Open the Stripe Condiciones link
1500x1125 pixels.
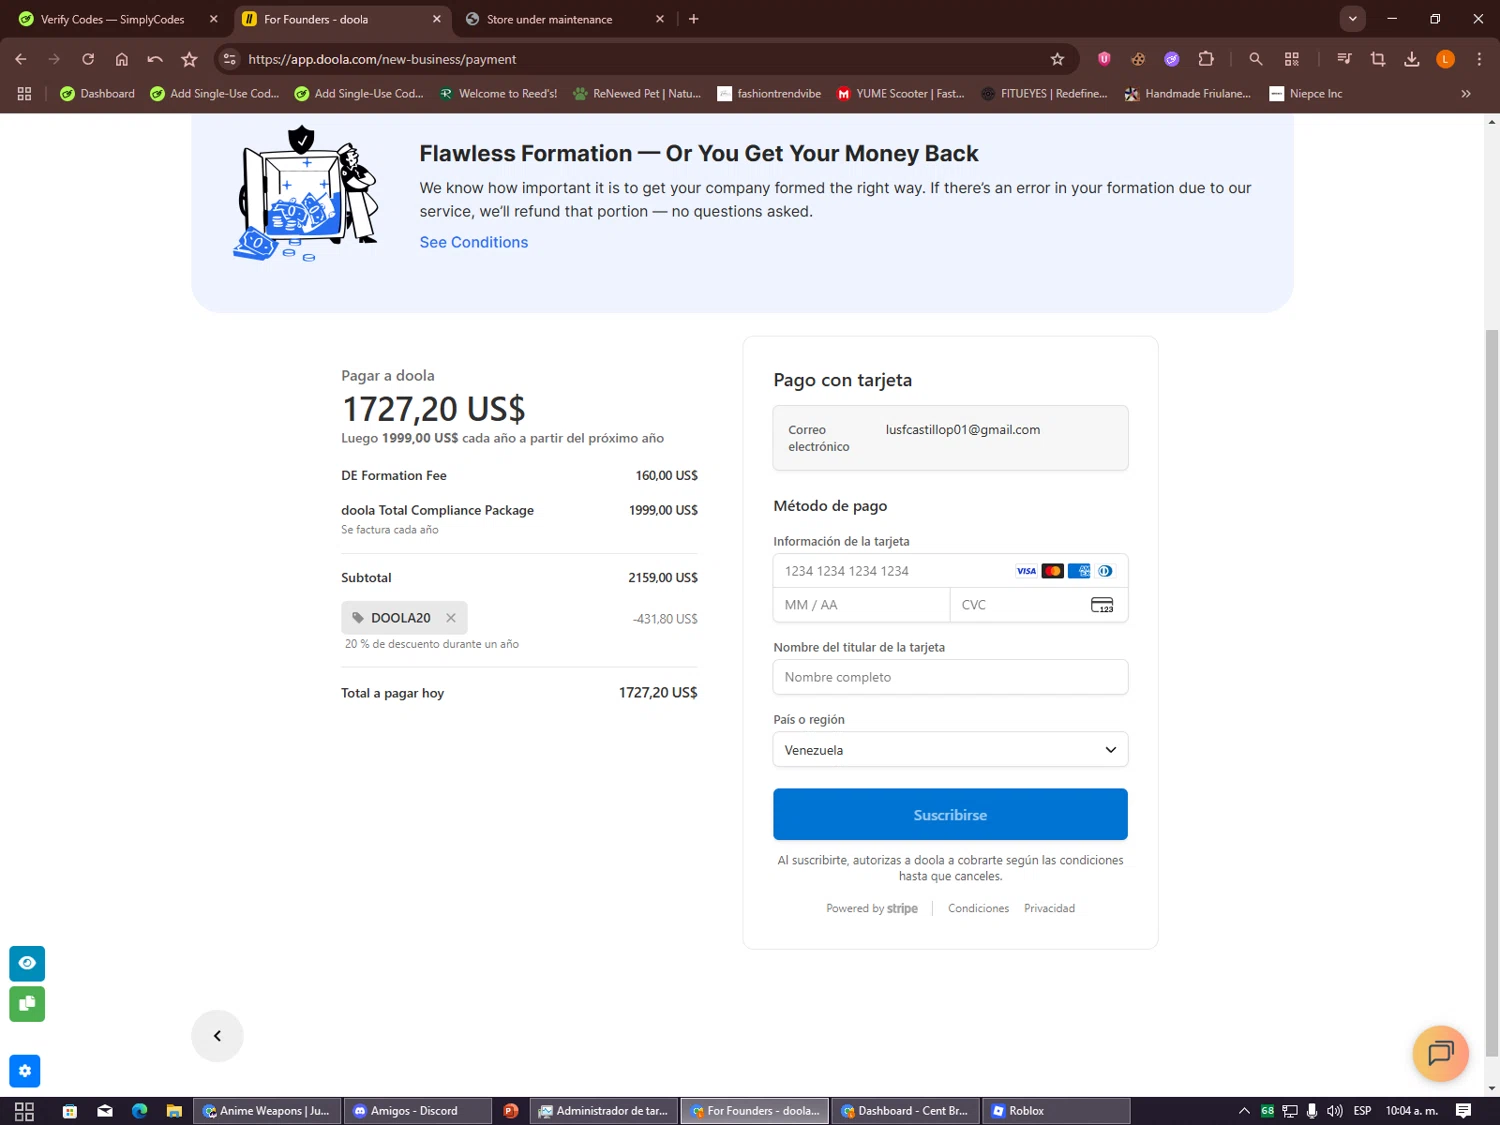coord(978,908)
